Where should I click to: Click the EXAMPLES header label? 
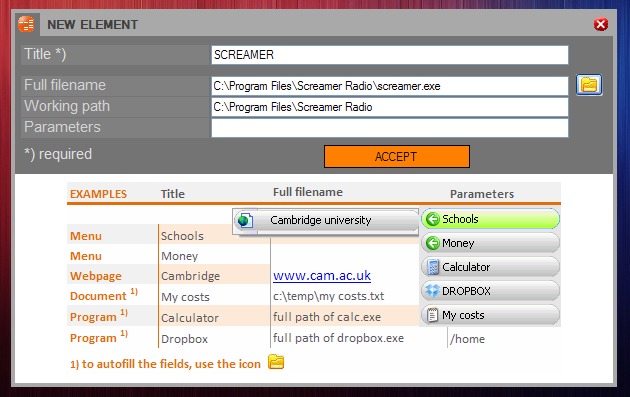[98, 194]
